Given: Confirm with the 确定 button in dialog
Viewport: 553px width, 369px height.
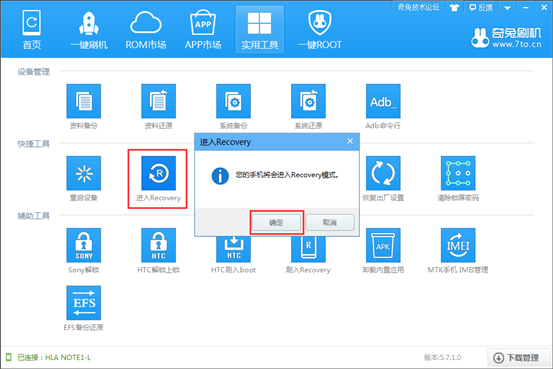Looking at the screenshot, I should coord(276,223).
